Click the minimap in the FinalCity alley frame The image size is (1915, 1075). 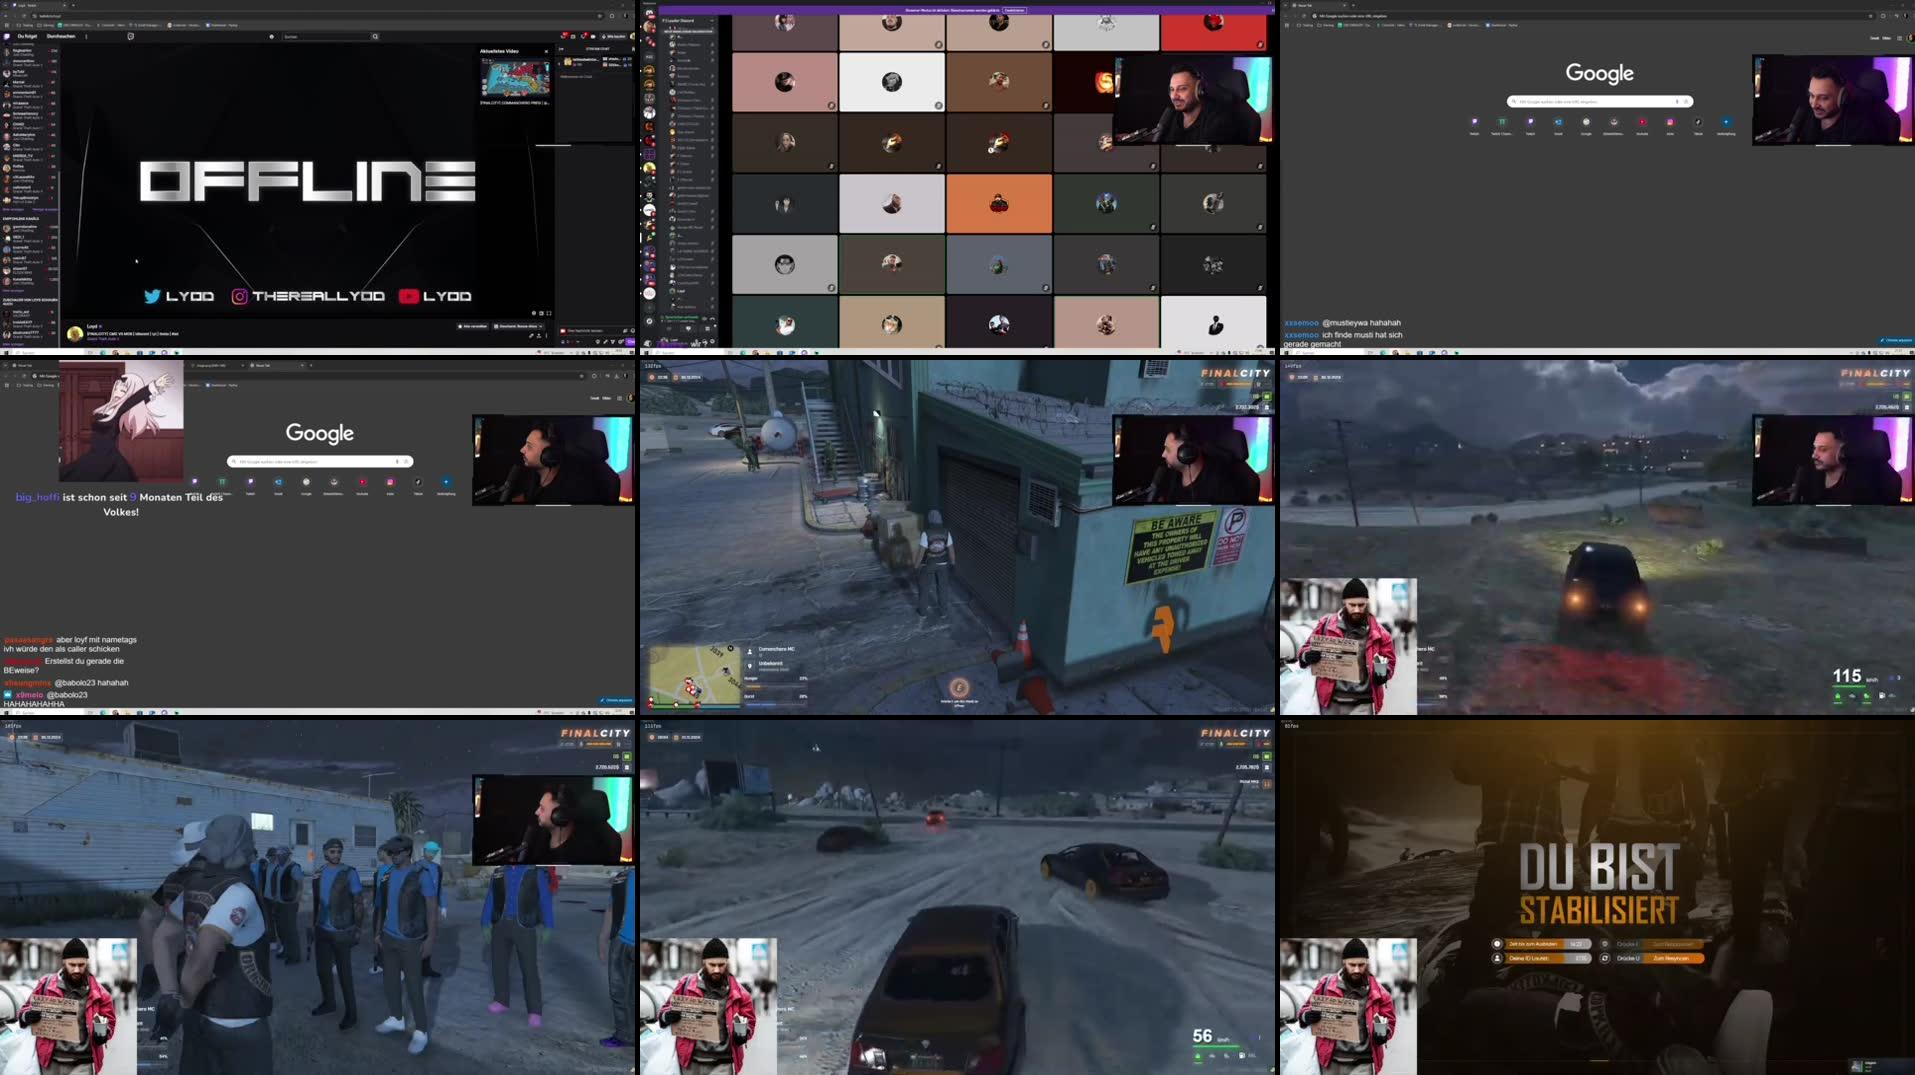tap(694, 677)
